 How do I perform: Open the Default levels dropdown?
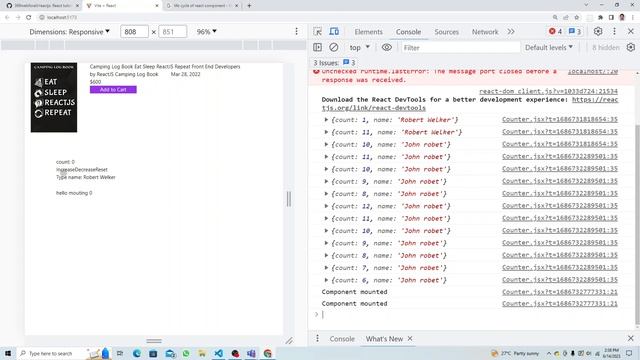coord(549,47)
